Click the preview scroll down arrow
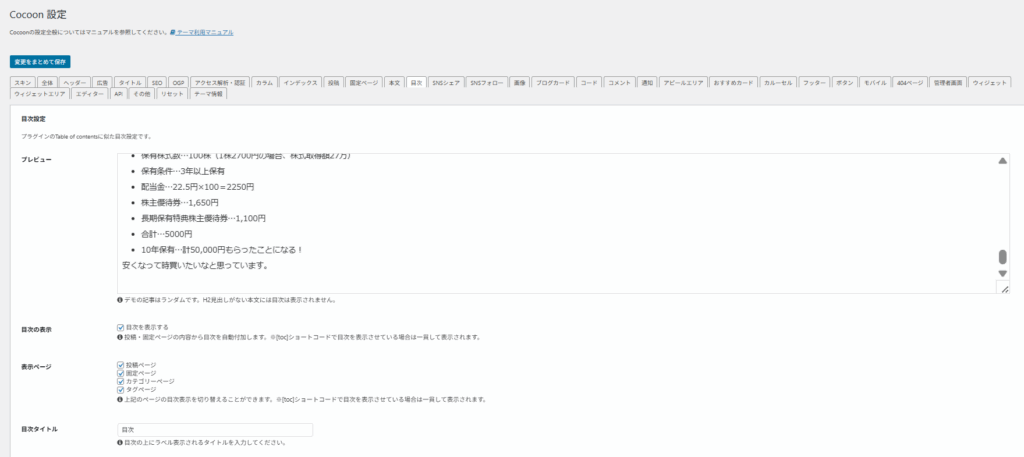 1002,273
